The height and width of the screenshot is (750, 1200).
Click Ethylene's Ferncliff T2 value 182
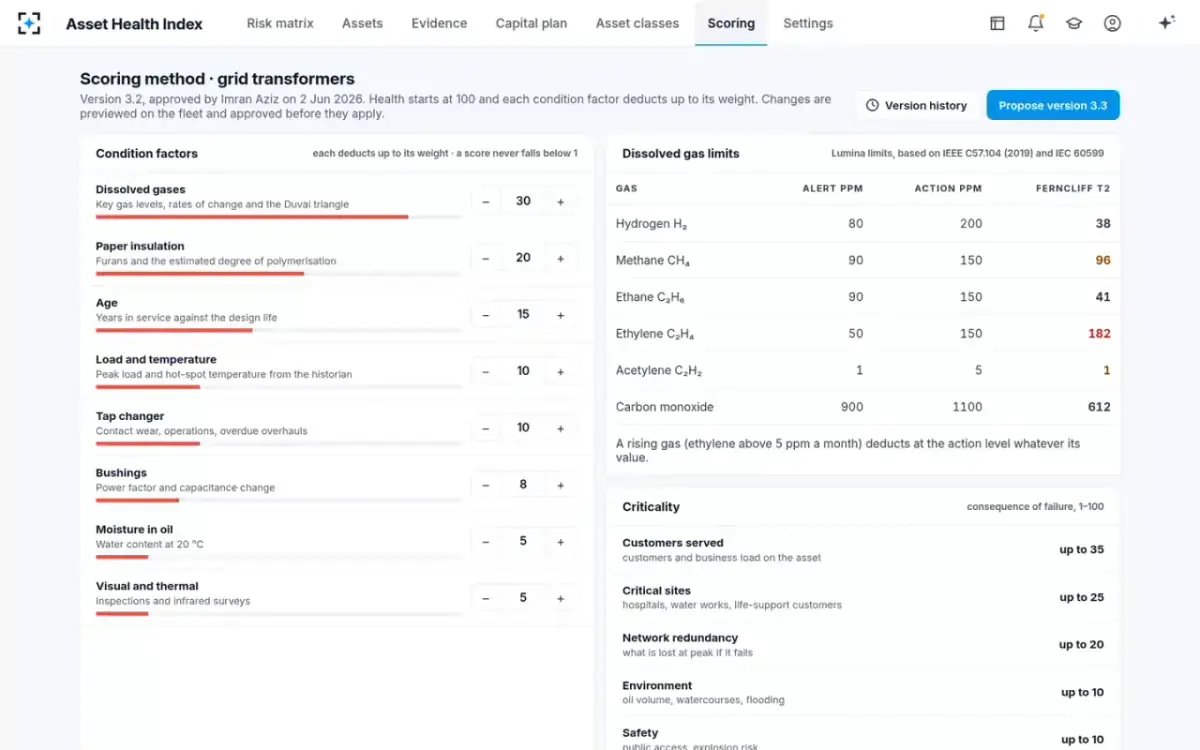pyautogui.click(x=1099, y=334)
